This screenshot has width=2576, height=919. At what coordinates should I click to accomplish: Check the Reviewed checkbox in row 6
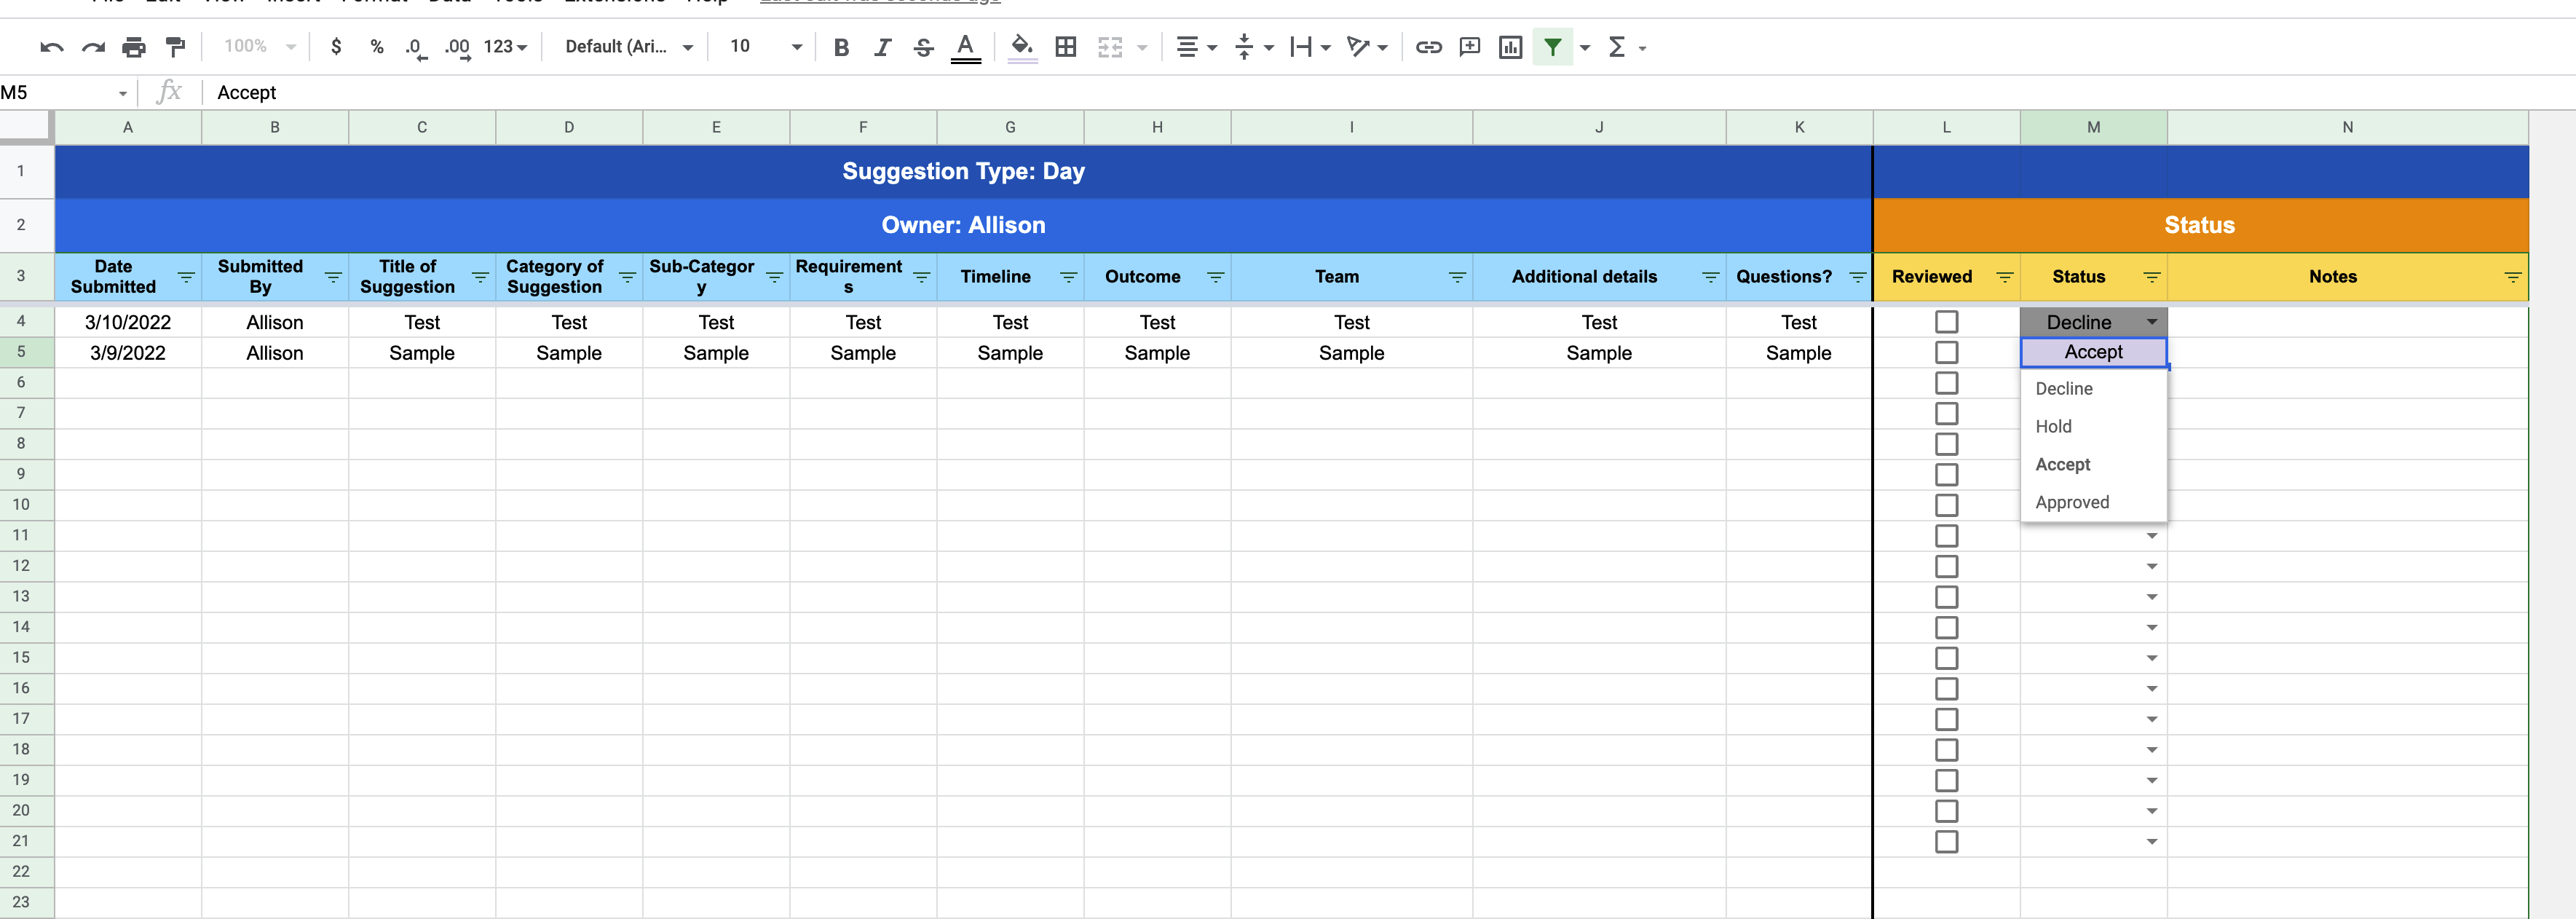(1946, 383)
